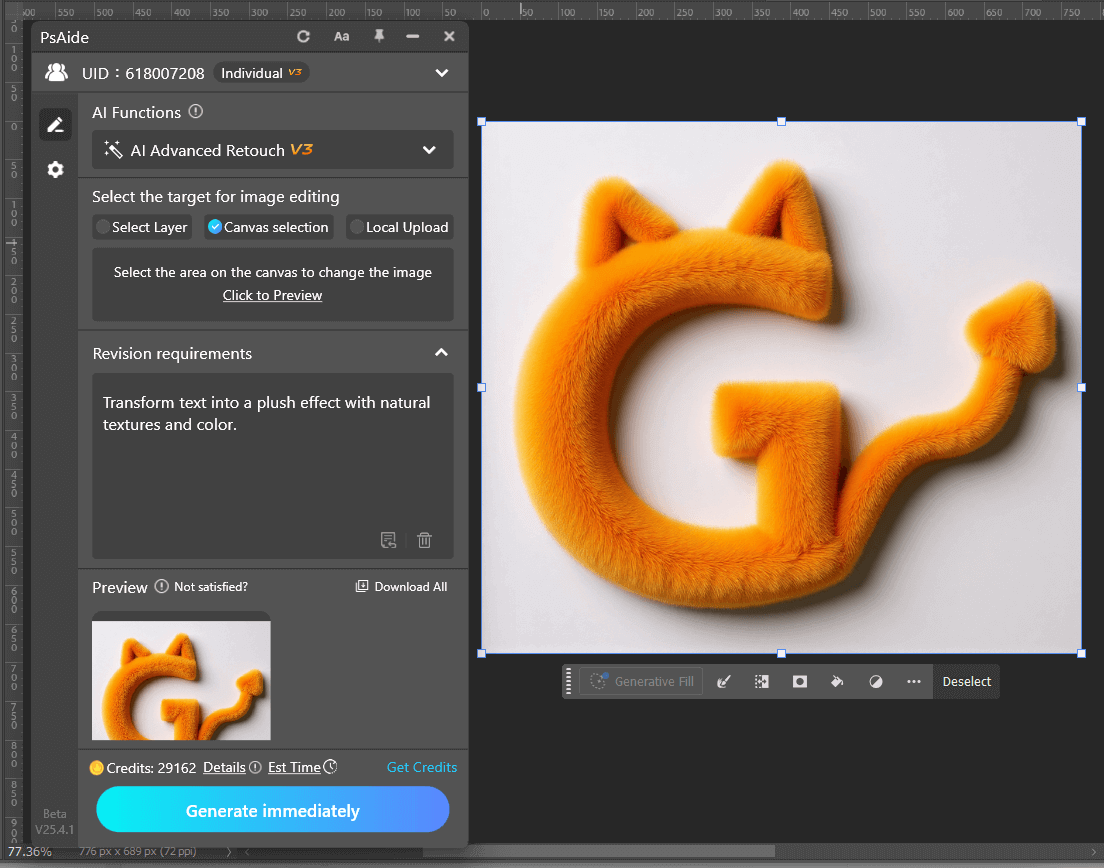The width and height of the screenshot is (1104, 868).
Task: Click the contrast adjustment icon in canvas toolbar
Action: [x=876, y=681]
